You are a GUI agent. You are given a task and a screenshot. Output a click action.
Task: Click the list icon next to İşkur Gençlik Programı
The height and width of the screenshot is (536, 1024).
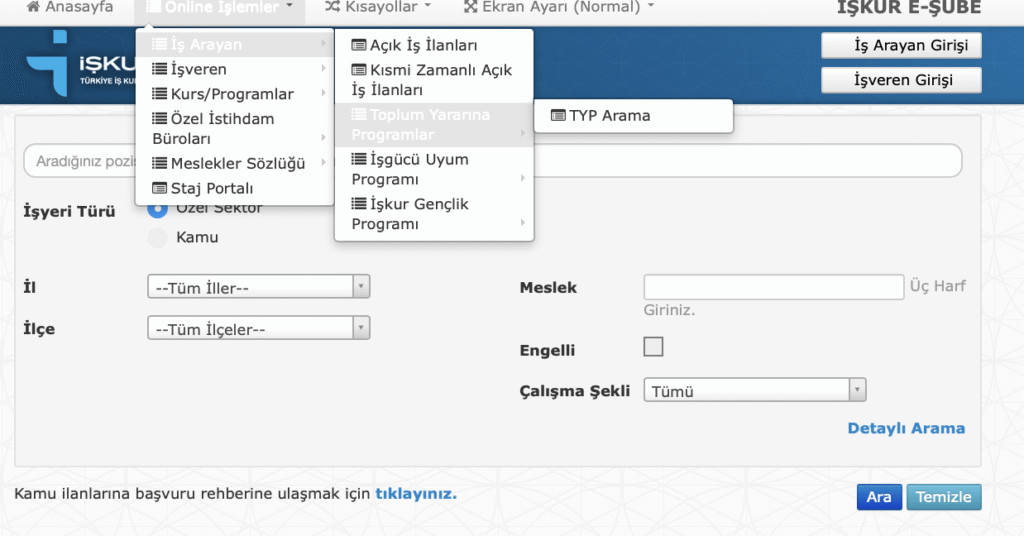pos(359,204)
